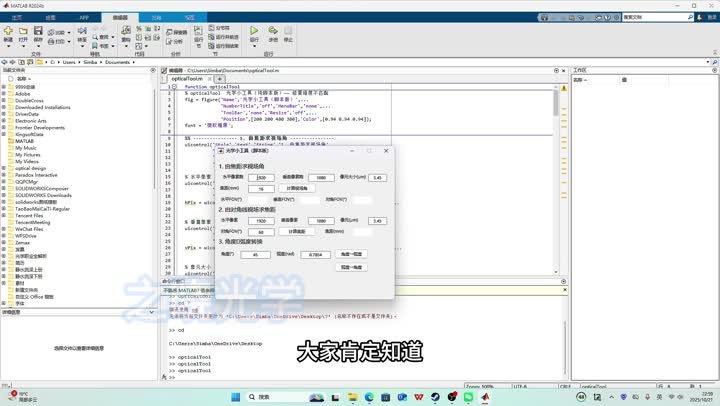
Task: Click the focal length field with value 16
Action: pos(261,189)
